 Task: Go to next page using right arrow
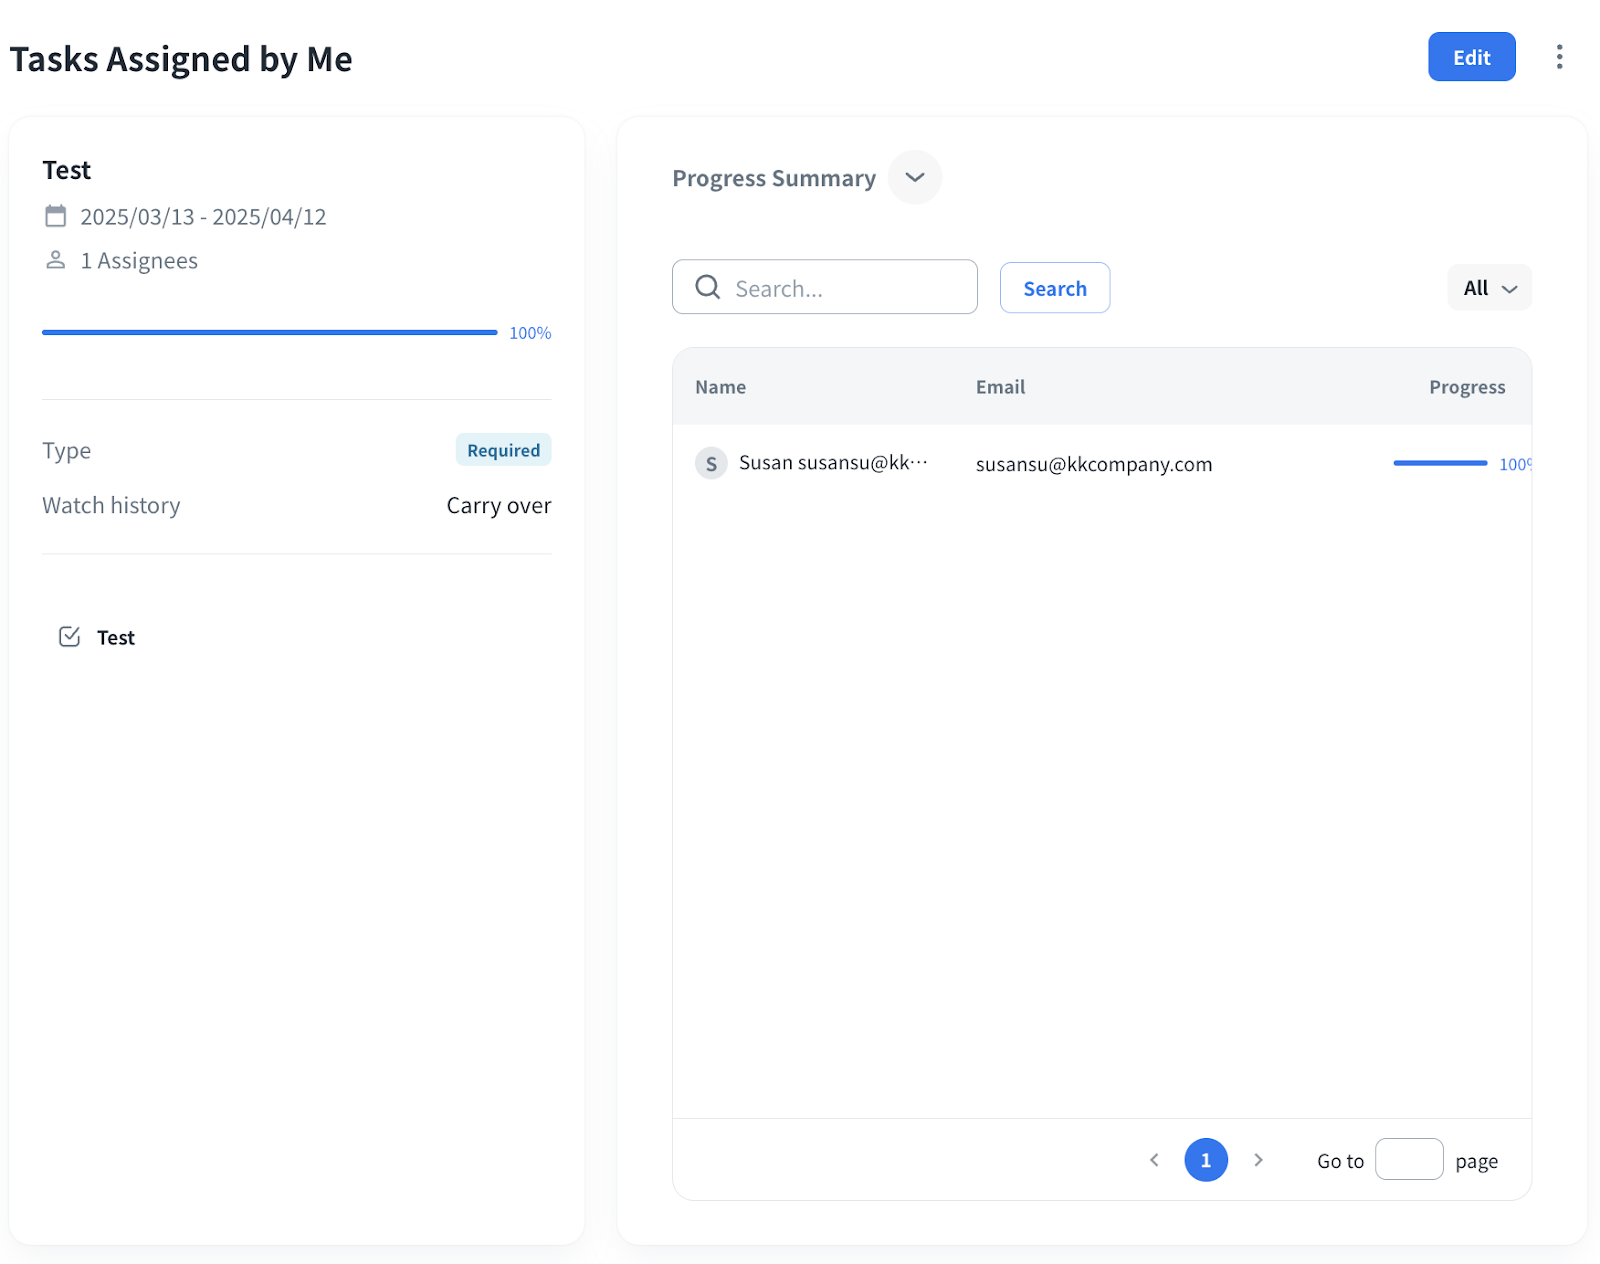(1258, 1160)
